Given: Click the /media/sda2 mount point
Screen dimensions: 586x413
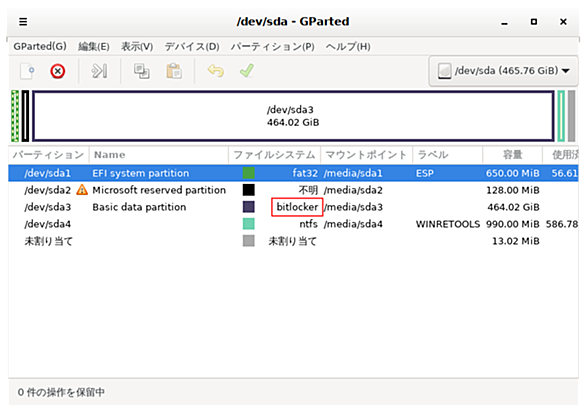Looking at the screenshot, I should point(353,190).
